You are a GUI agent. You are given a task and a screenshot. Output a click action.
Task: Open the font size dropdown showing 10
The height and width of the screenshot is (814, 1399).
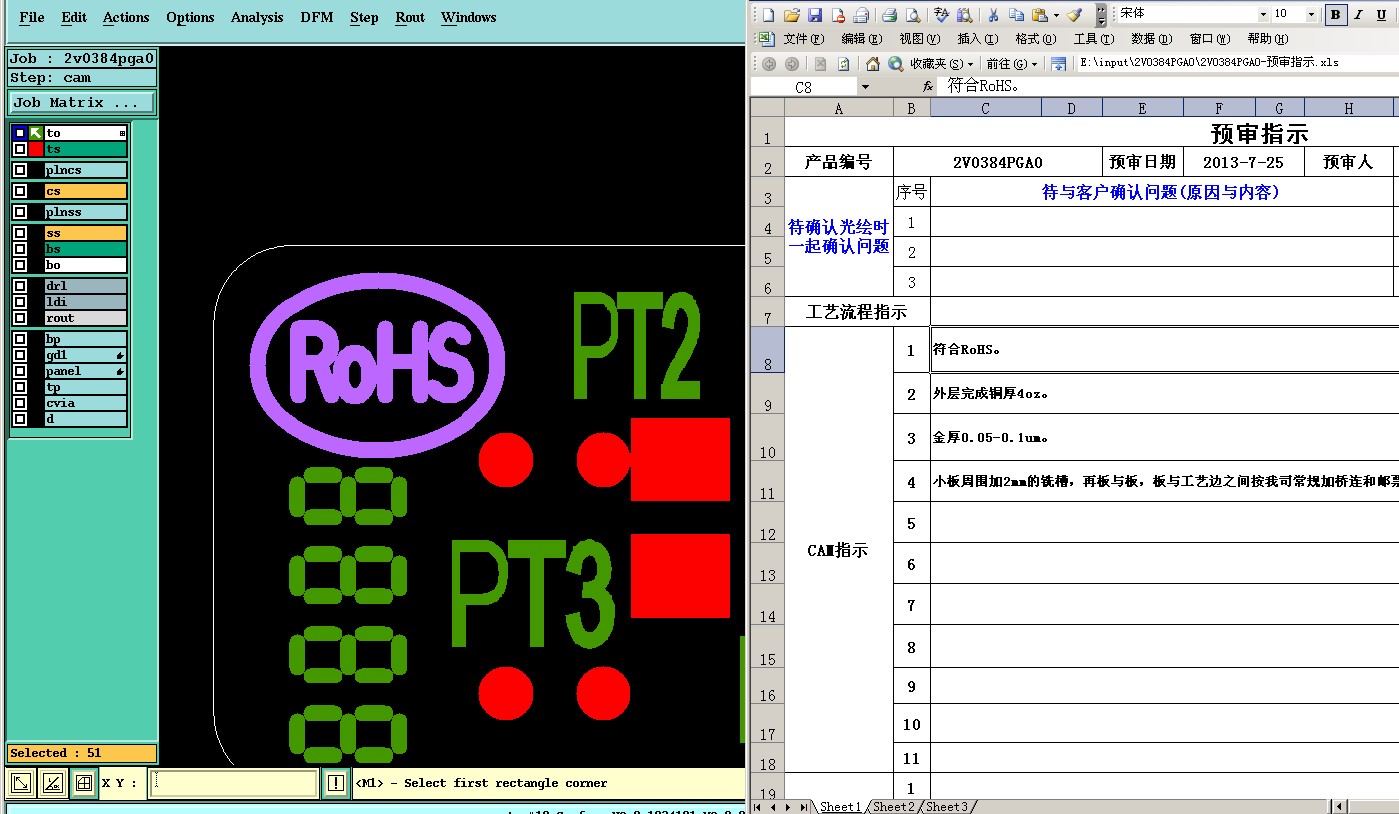tap(1311, 14)
